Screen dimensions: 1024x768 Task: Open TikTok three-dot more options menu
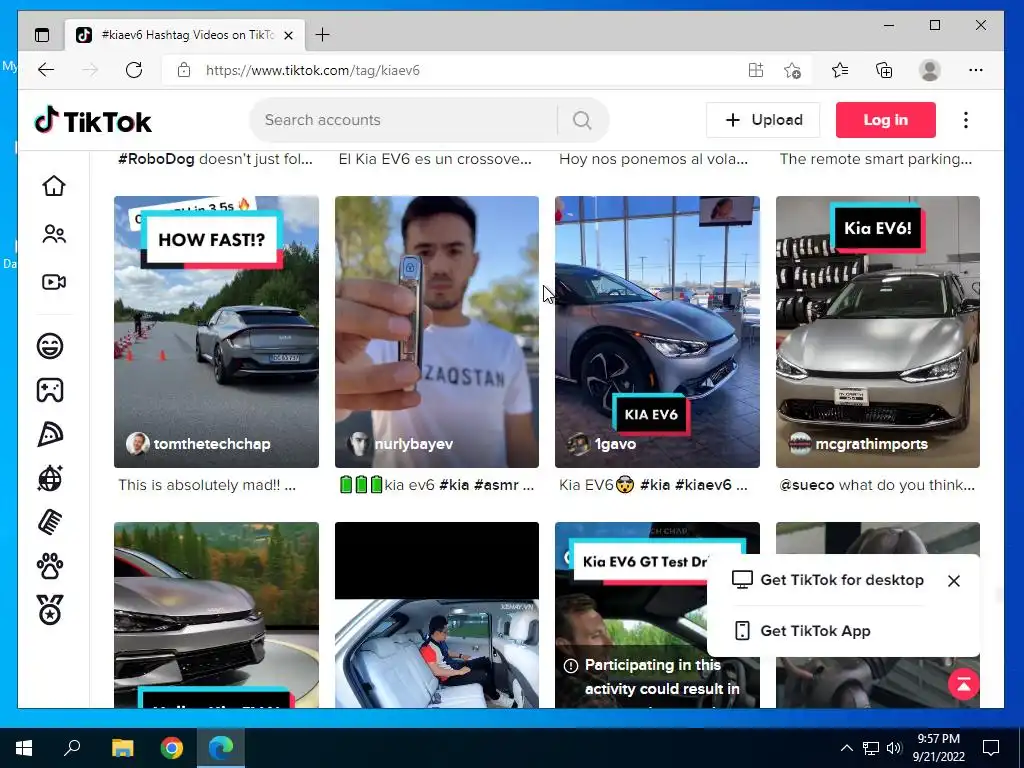(x=966, y=120)
